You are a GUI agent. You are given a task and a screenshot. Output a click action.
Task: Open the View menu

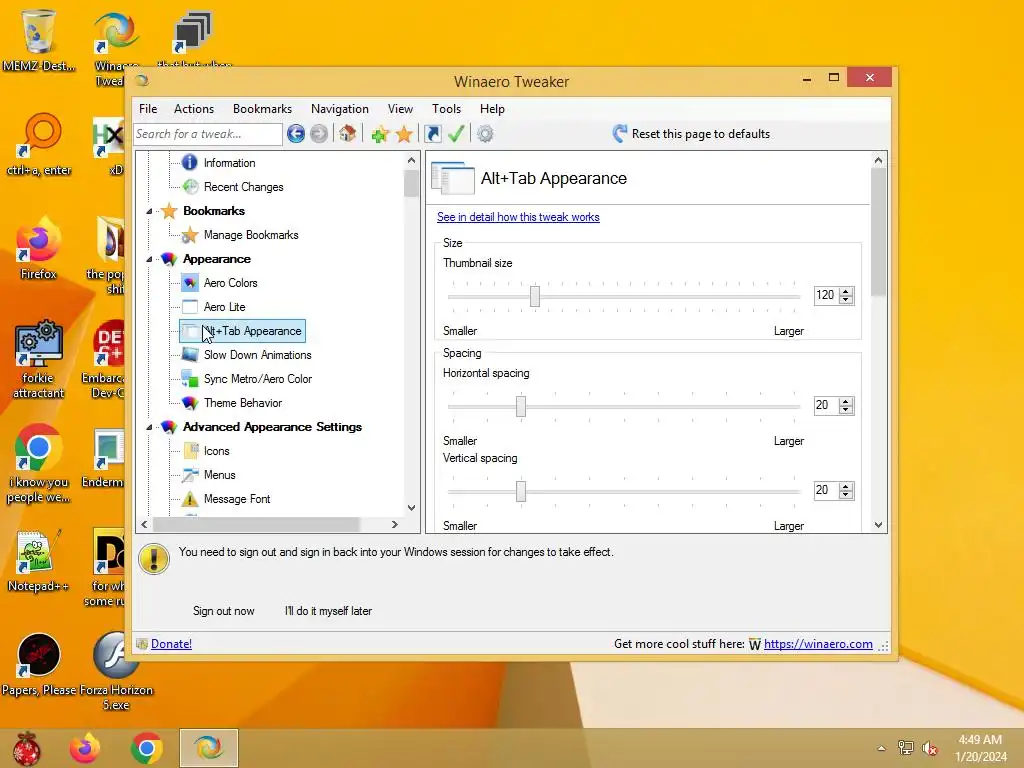pyautogui.click(x=400, y=109)
